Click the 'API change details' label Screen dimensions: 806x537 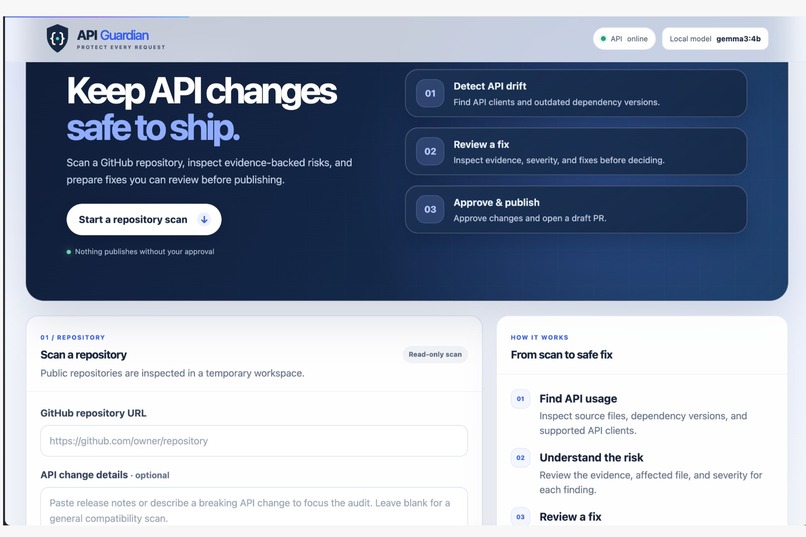(x=84, y=475)
